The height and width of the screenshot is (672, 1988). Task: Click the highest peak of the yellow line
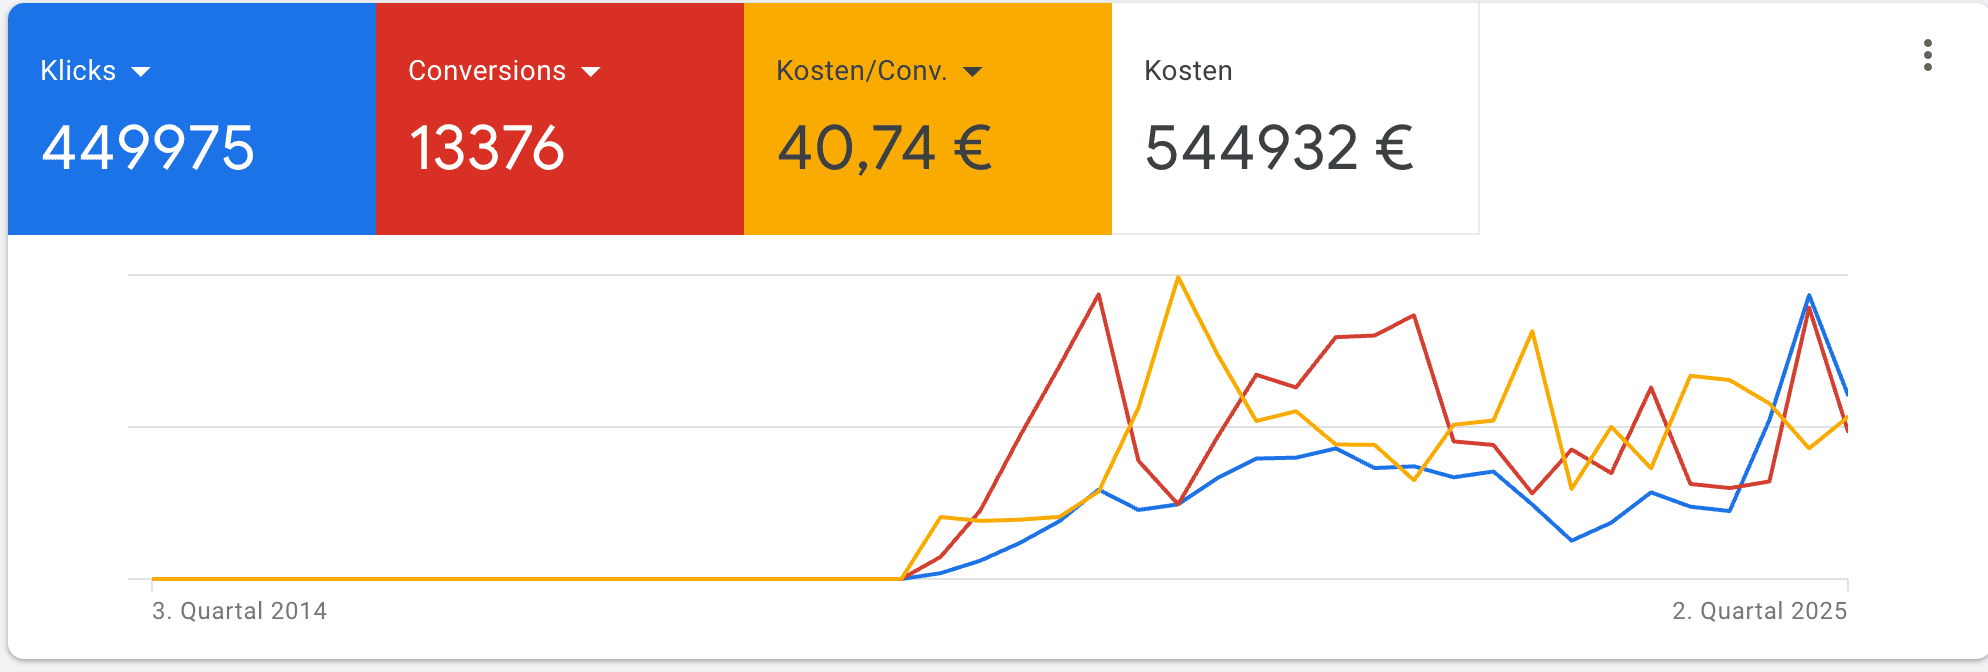click(x=1179, y=278)
